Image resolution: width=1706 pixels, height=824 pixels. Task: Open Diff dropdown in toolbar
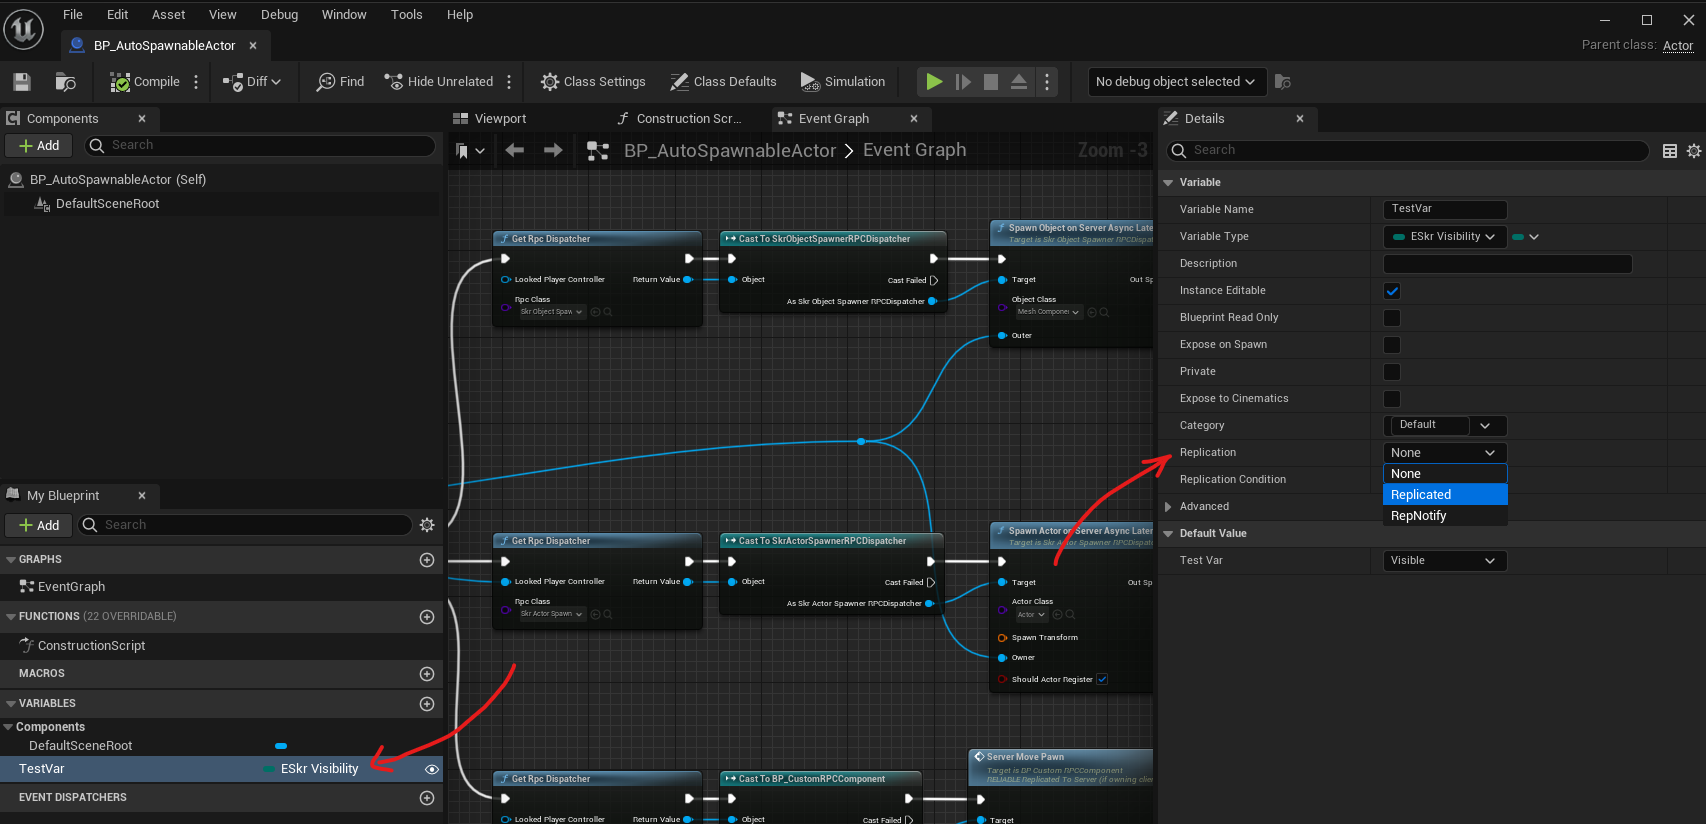[252, 82]
